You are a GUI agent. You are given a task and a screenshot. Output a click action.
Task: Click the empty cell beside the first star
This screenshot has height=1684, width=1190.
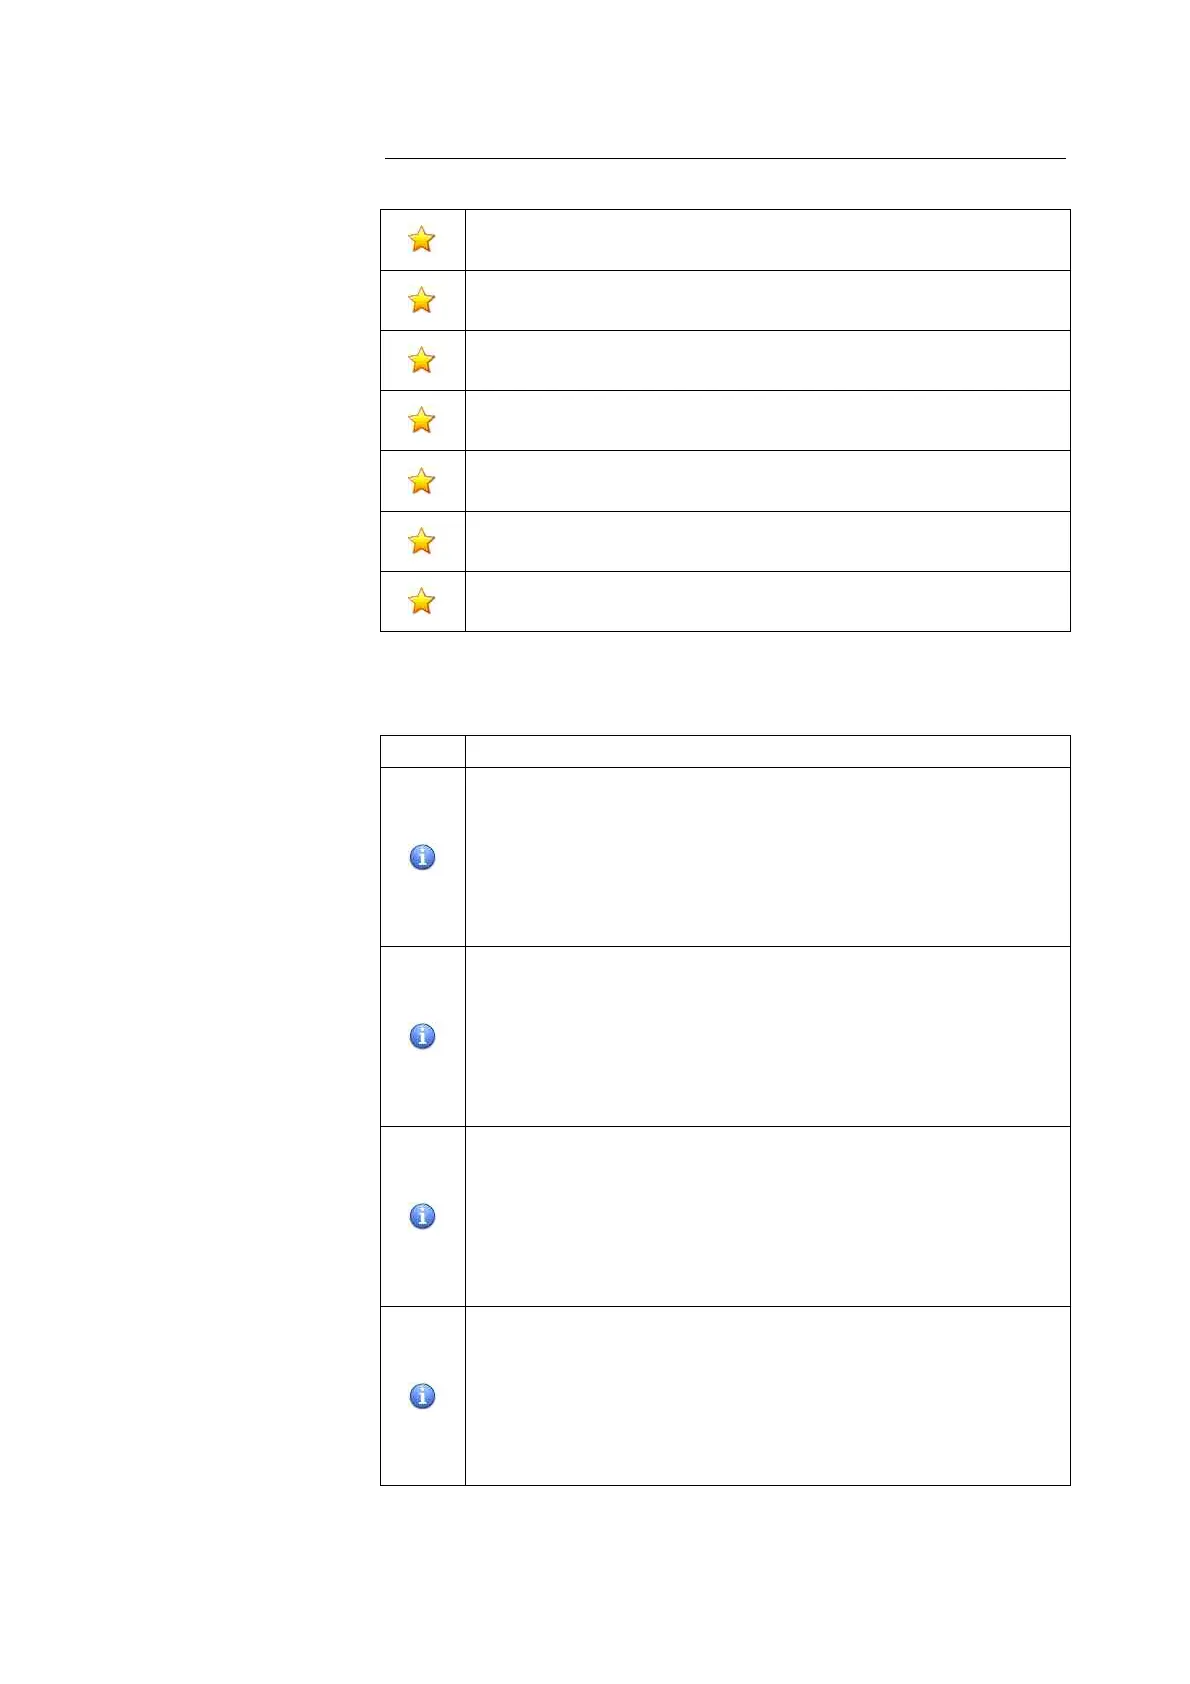(x=767, y=240)
